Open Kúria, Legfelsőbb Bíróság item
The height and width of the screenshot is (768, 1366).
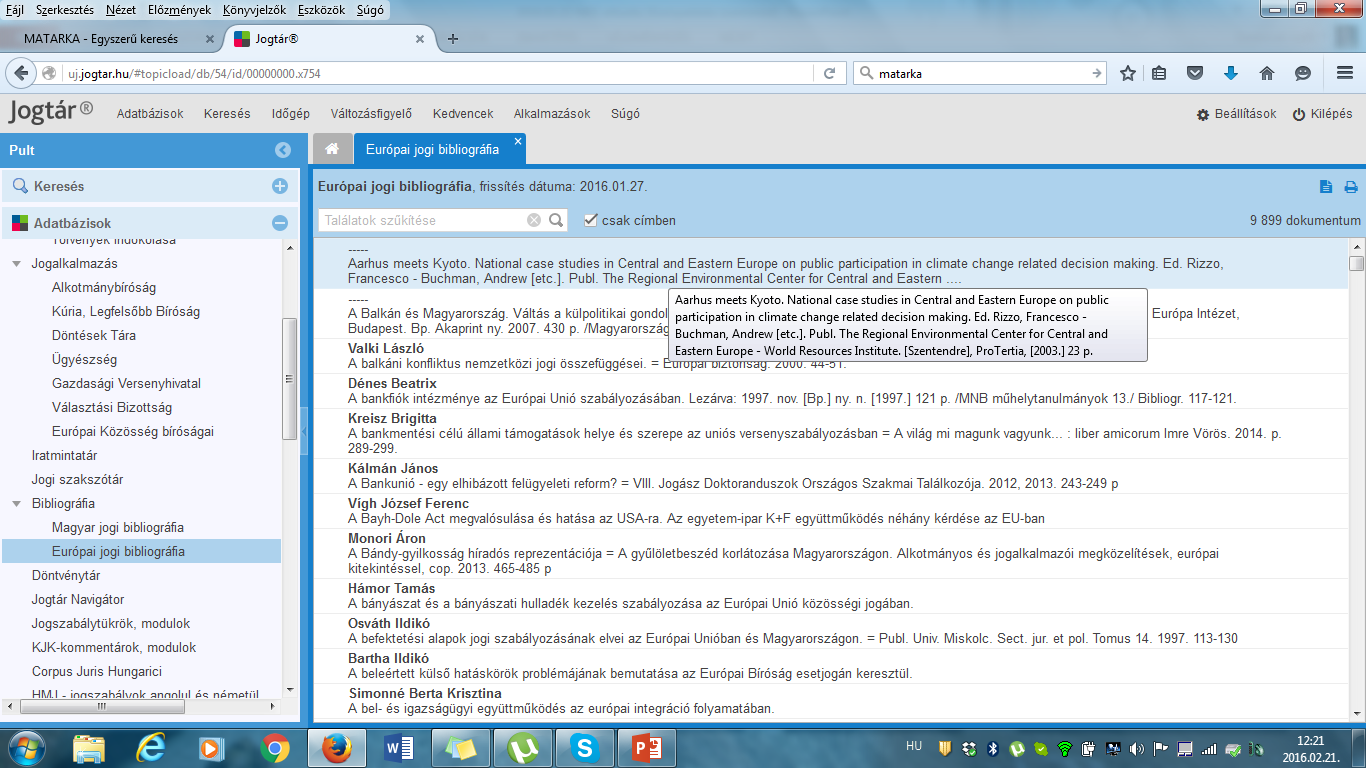(x=126, y=312)
